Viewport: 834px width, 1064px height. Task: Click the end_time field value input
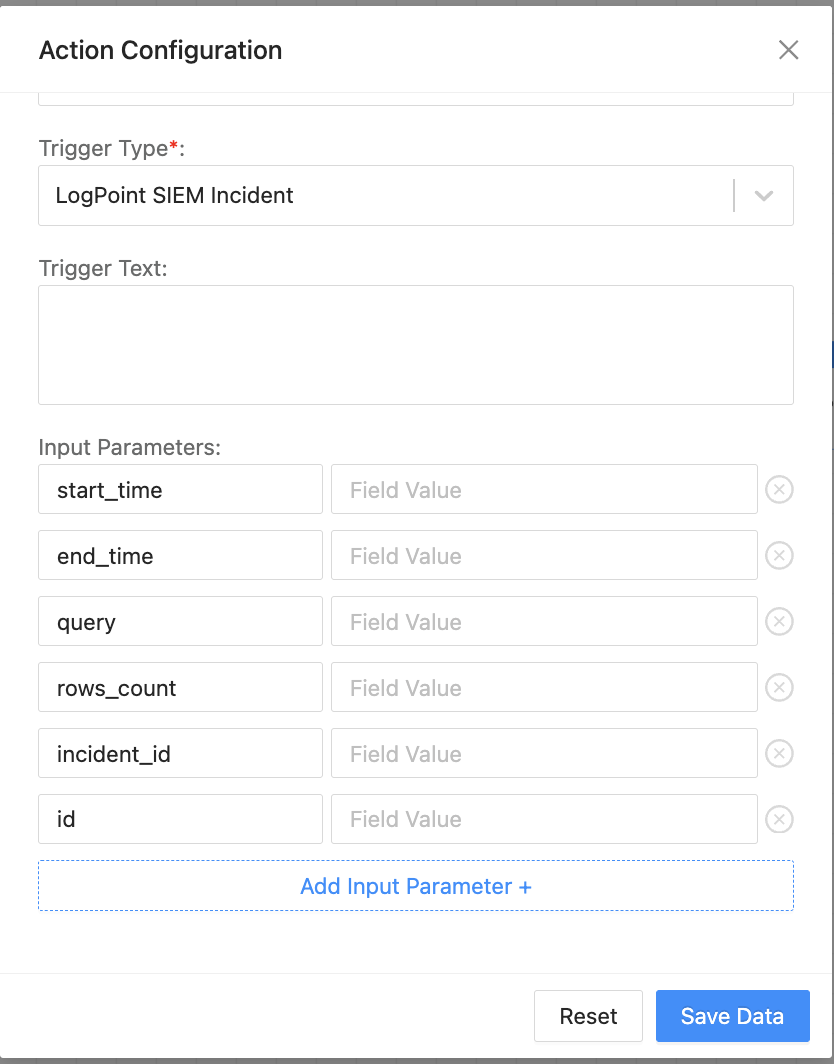pyautogui.click(x=544, y=556)
